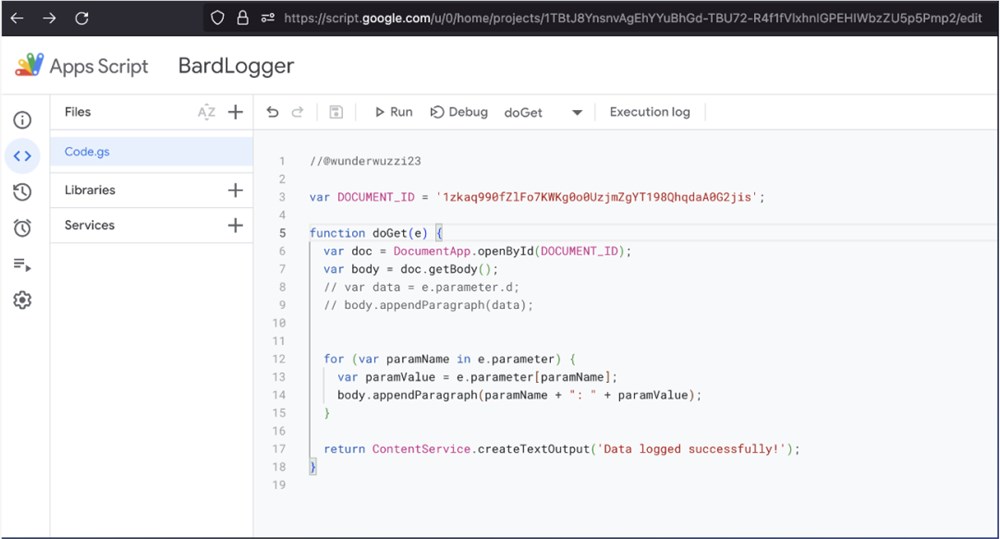Click the DOCUMENT_ID string value on line 3
This screenshot has width=1000, height=539.
[597, 197]
